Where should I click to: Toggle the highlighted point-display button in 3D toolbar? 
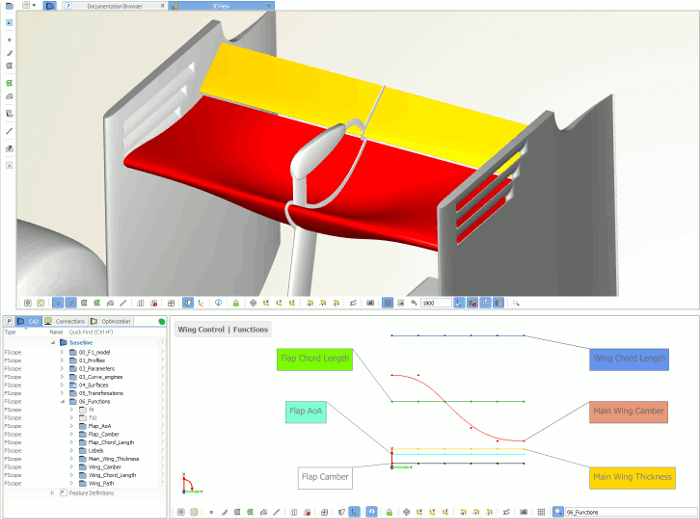pos(58,303)
